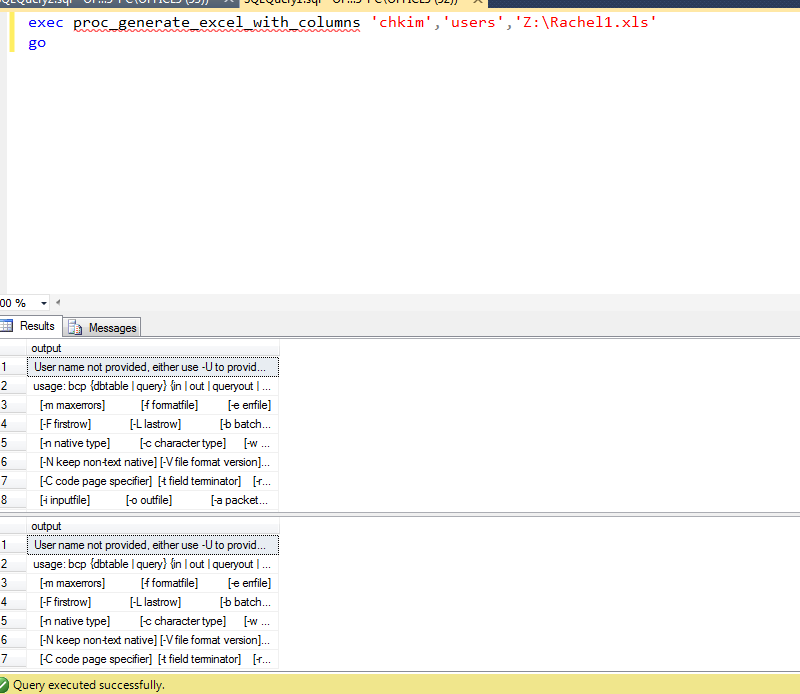The image size is (800, 694).
Task: Click row header 1 in first grid
Action: click(x=13, y=367)
